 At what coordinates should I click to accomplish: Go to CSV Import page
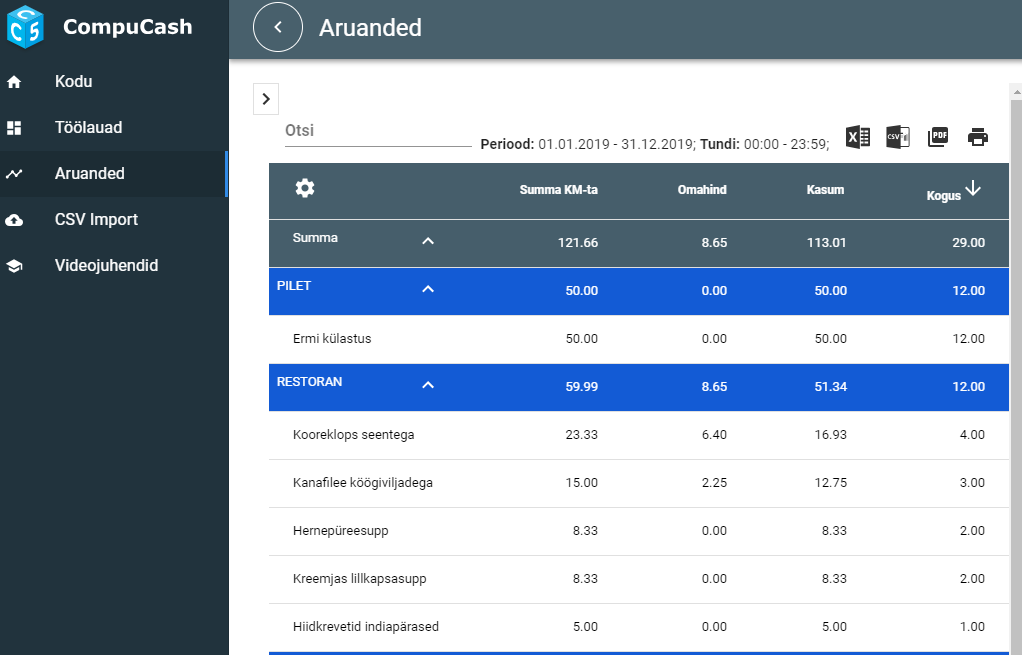96,219
